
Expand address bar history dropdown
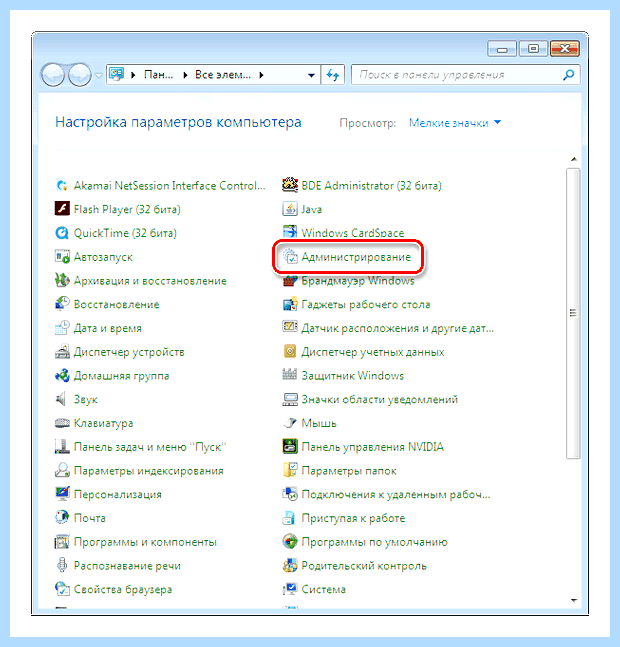point(311,75)
